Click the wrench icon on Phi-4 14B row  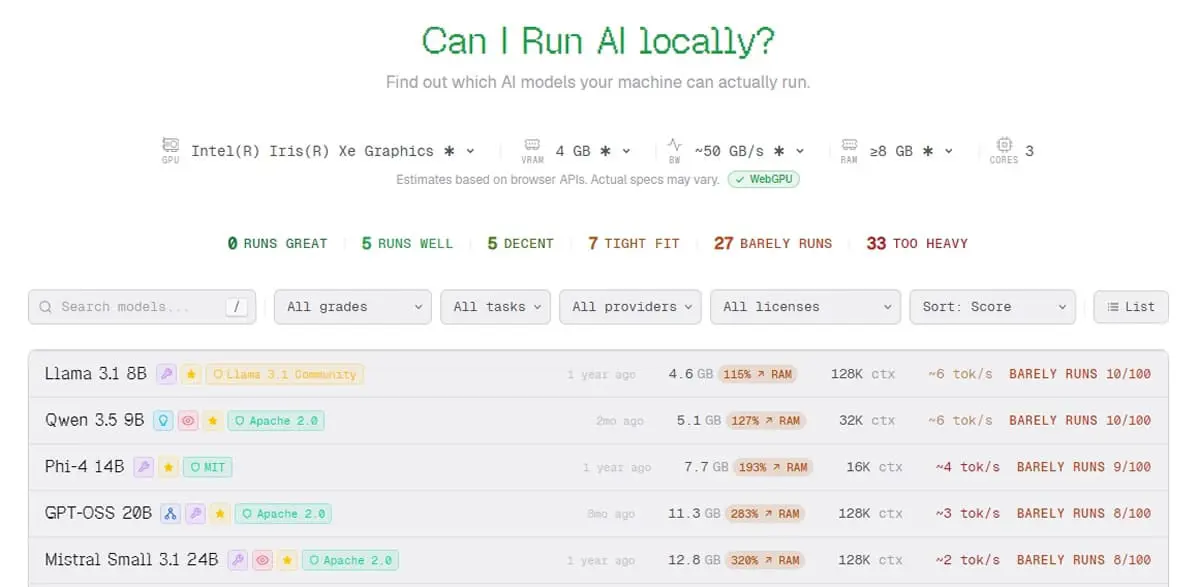pos(144,467)
